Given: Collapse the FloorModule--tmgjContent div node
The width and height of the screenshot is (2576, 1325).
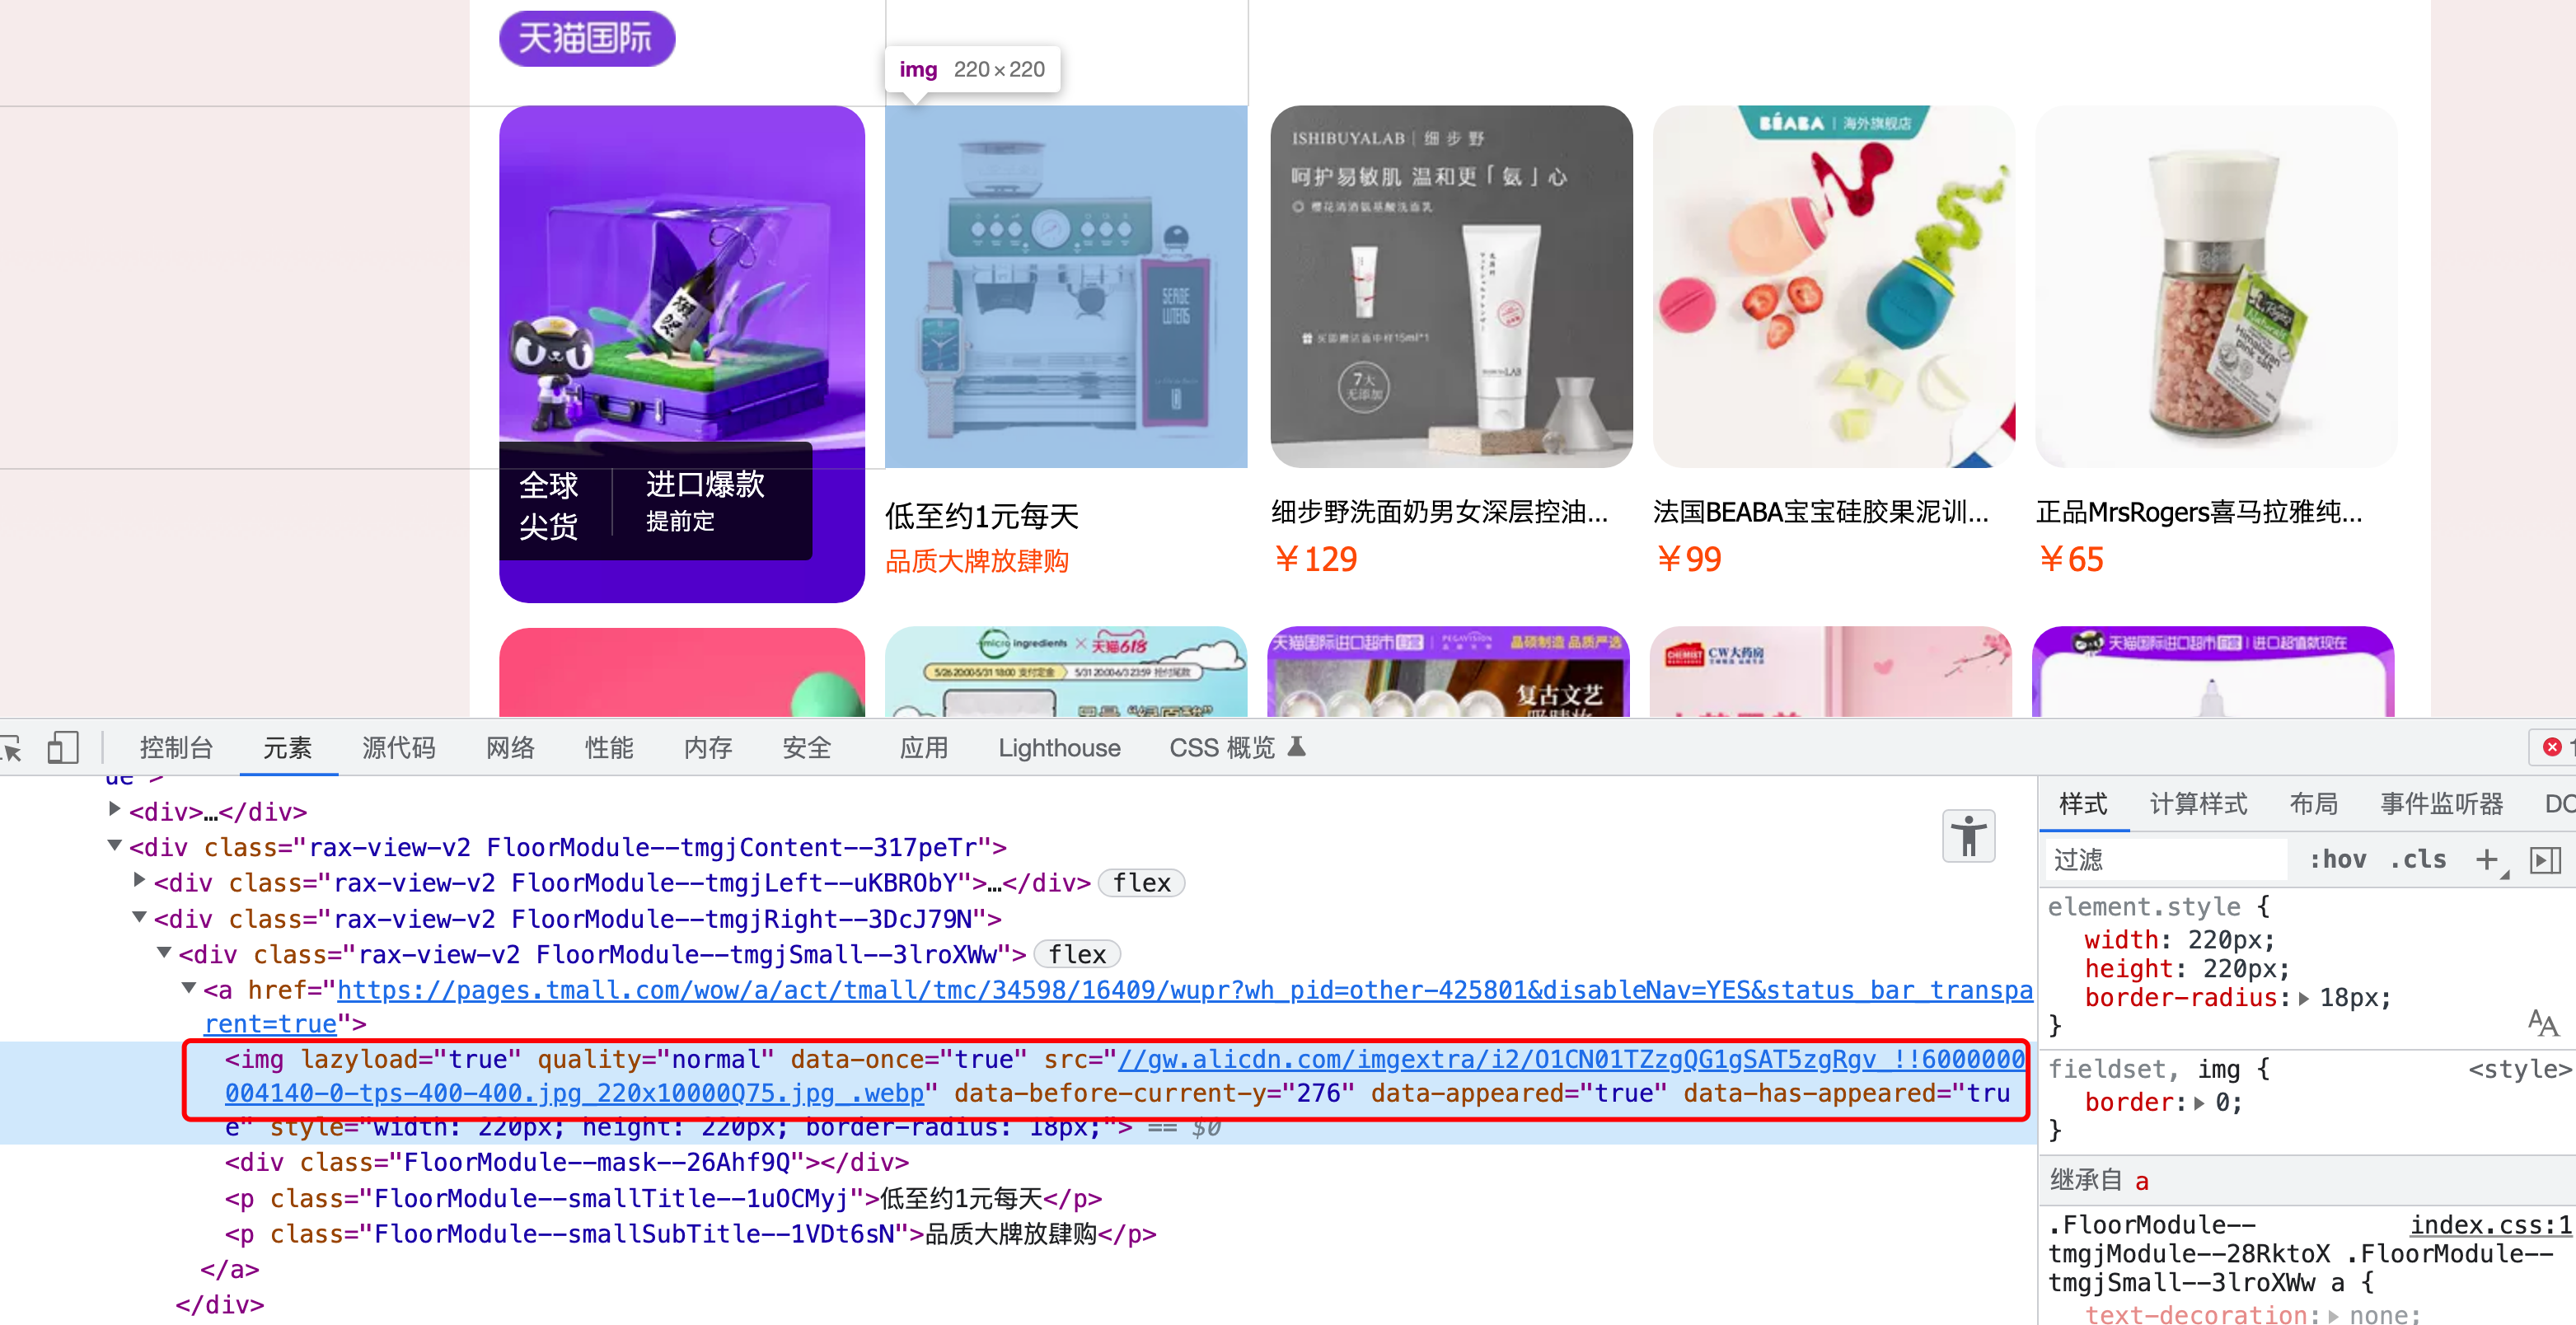Looking at the screenshot, I should pyautogui.click(x=115, y=845).
